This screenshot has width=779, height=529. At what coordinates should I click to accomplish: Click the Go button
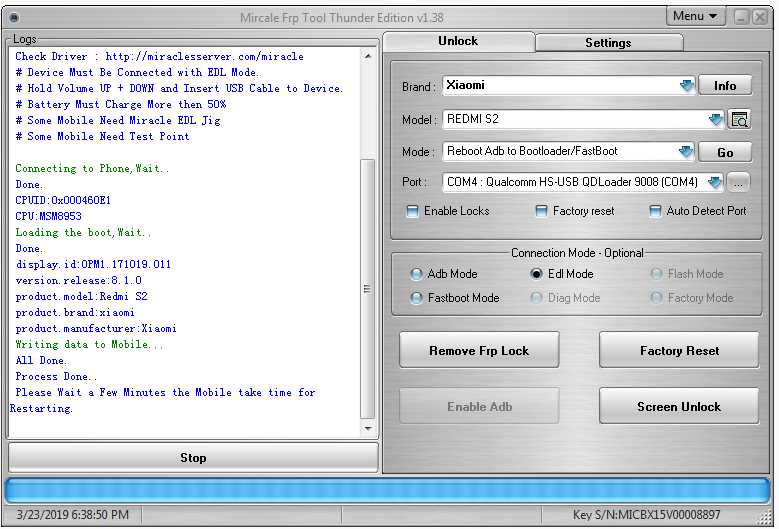click(x=725, y=152)
